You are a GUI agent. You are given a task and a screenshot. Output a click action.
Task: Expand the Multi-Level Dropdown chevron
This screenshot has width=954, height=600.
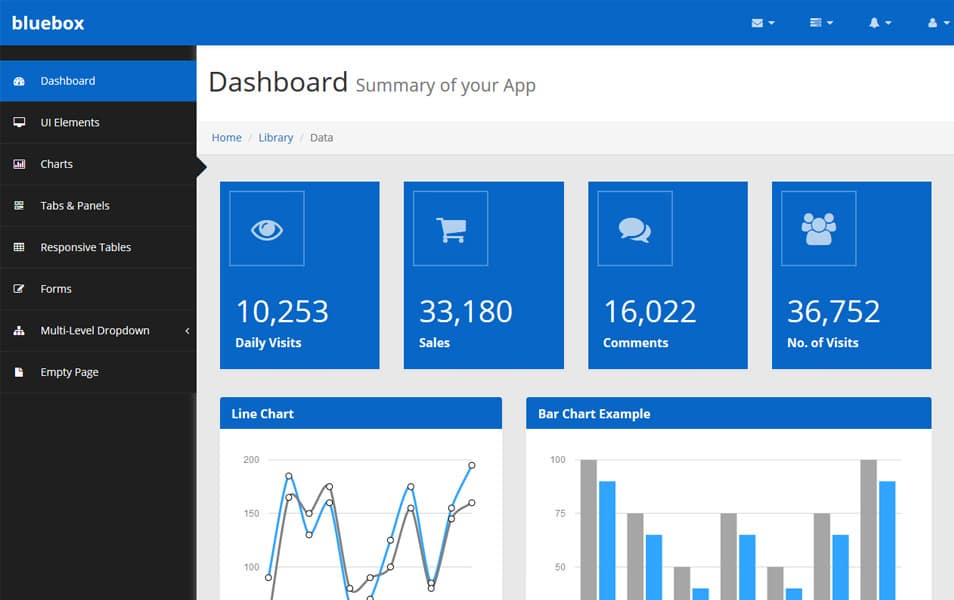pos(186,330)
